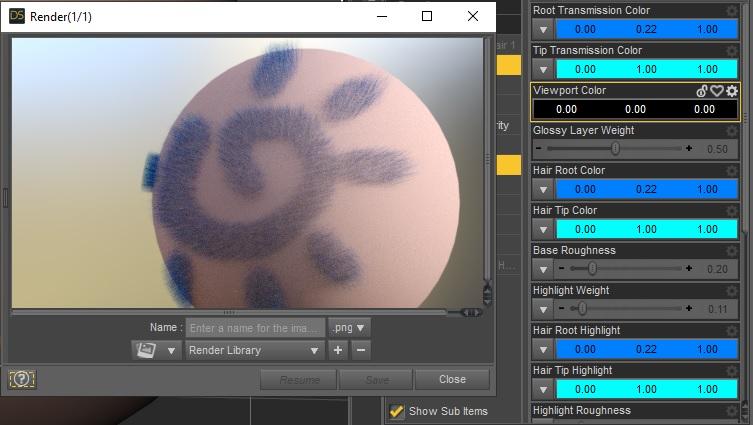Toggle the Show Sub Items checkbox

(397, 411)
